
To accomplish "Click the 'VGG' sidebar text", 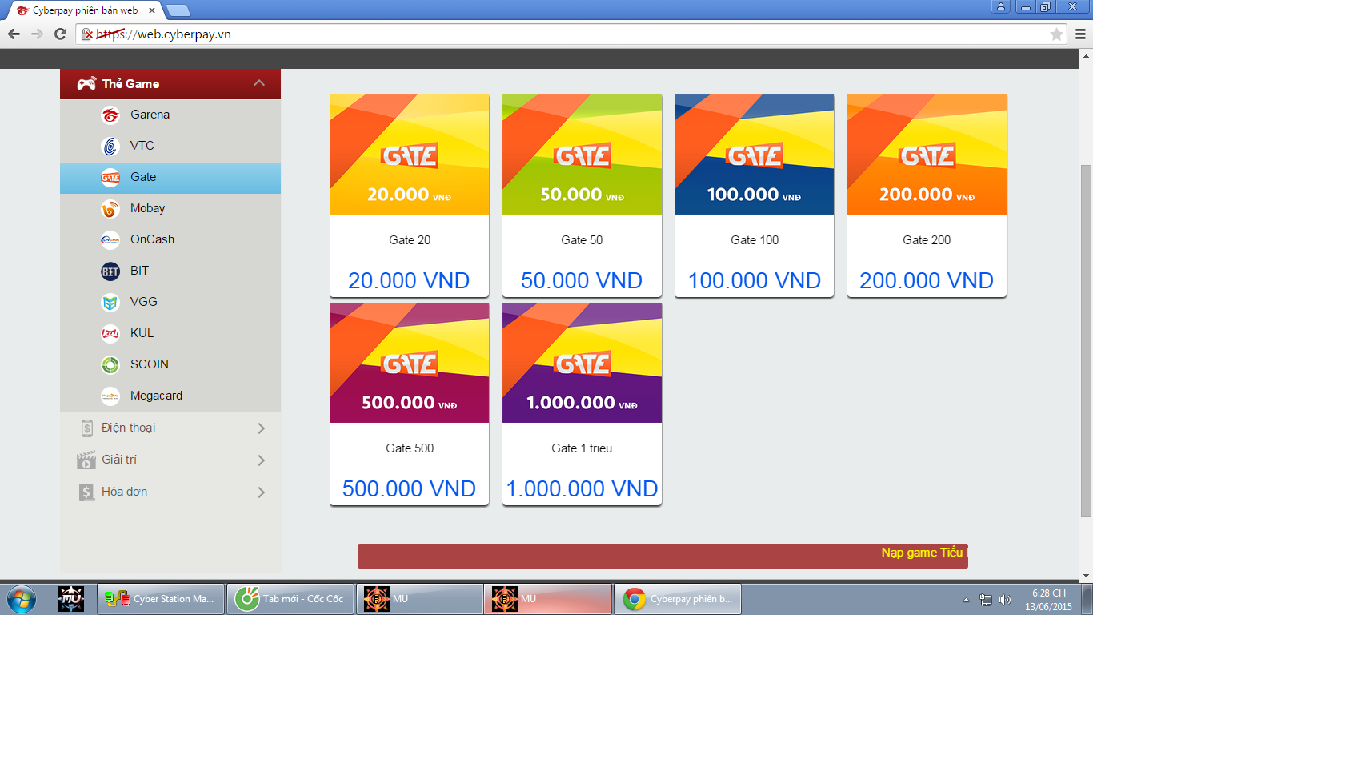I will click(144, 302).
